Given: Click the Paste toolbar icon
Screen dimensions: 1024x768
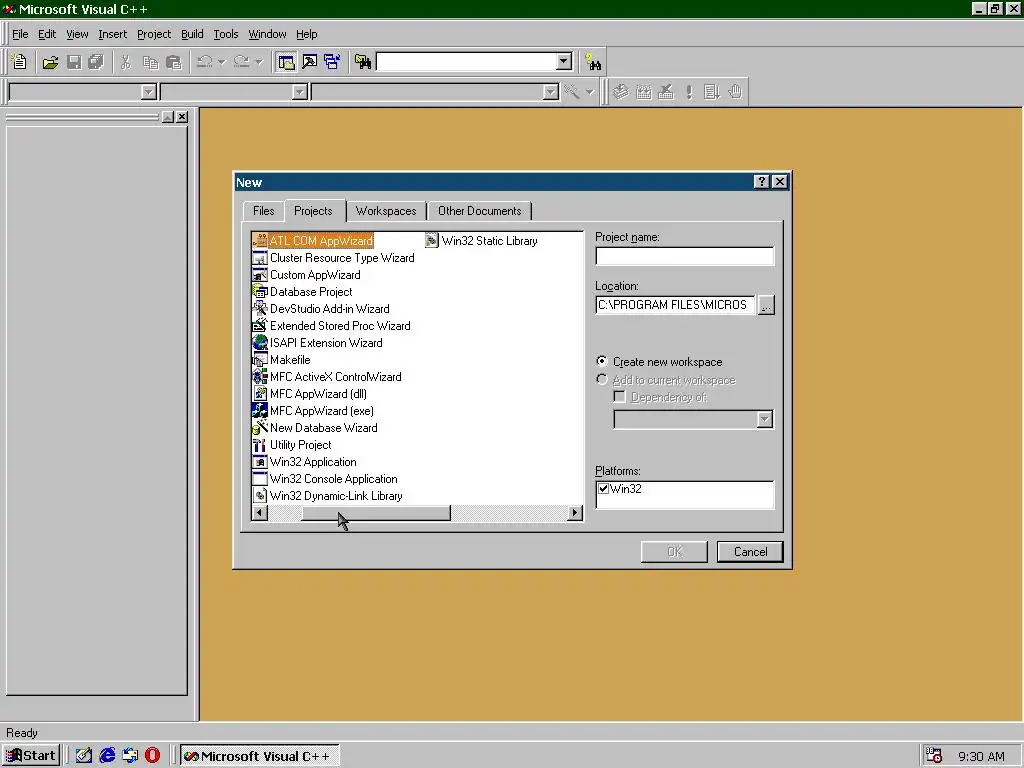Looking at the screenshot, I should pyautogui.click(x=174, y=62).
